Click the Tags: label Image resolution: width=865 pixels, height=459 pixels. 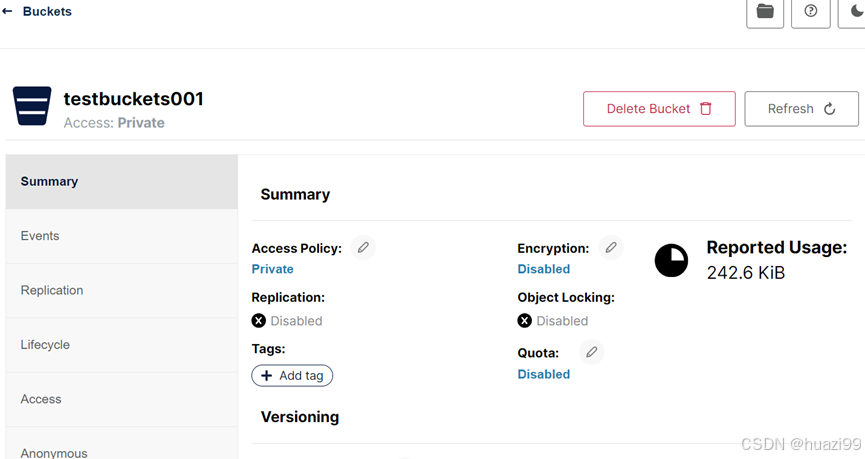[x=268, y=349]
